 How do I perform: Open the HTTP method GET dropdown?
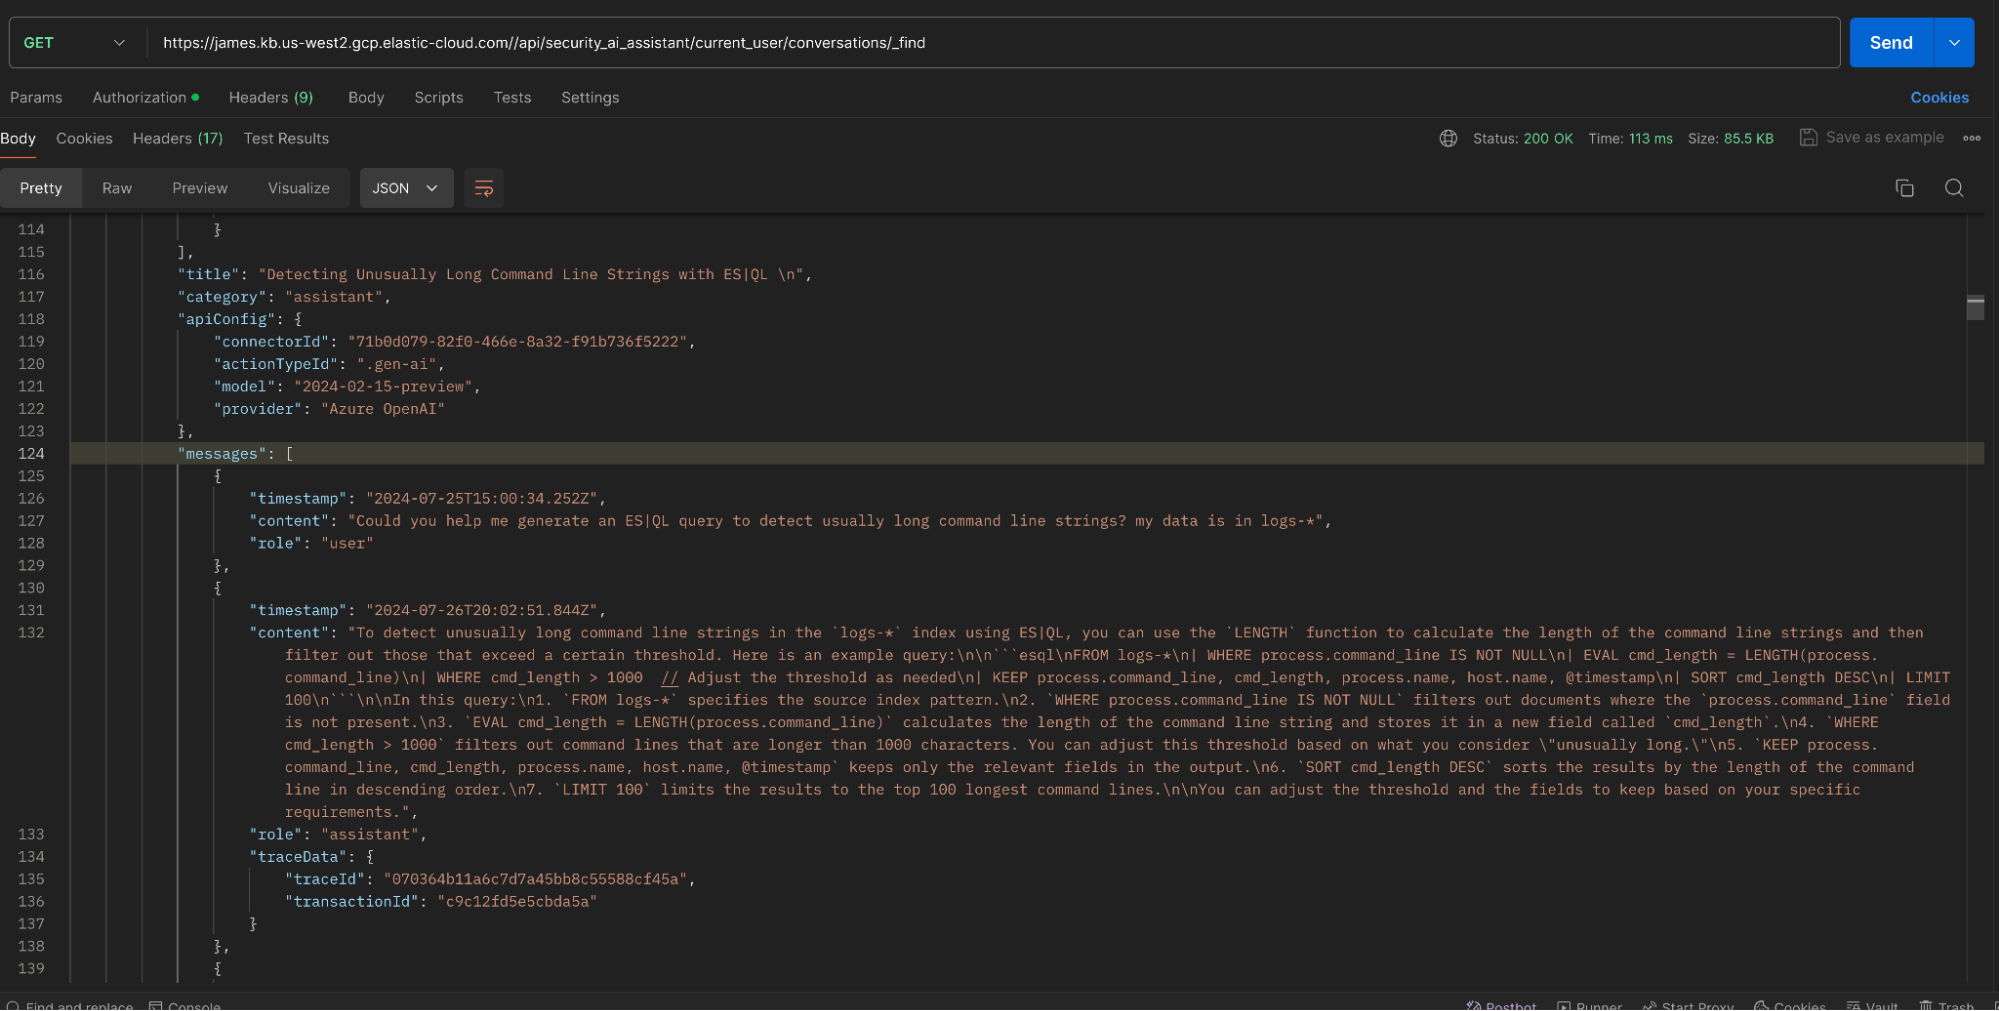point(75,43)
